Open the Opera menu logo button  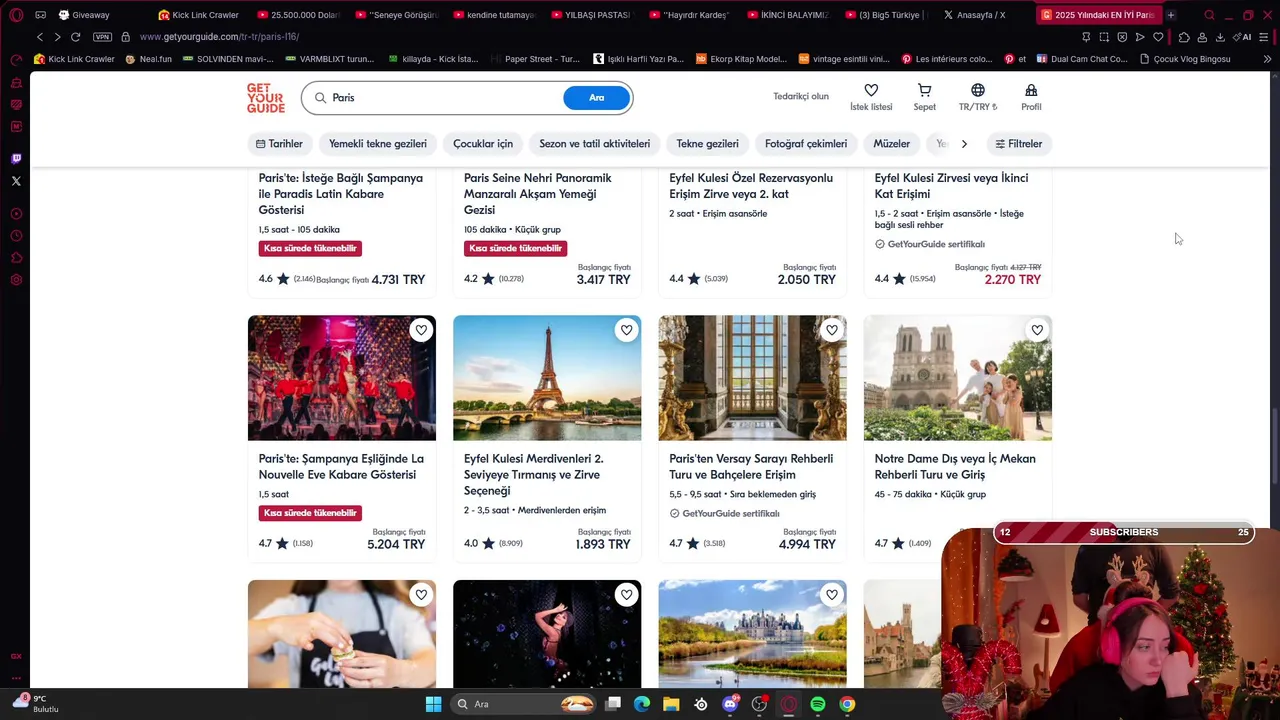click(16, 15)
